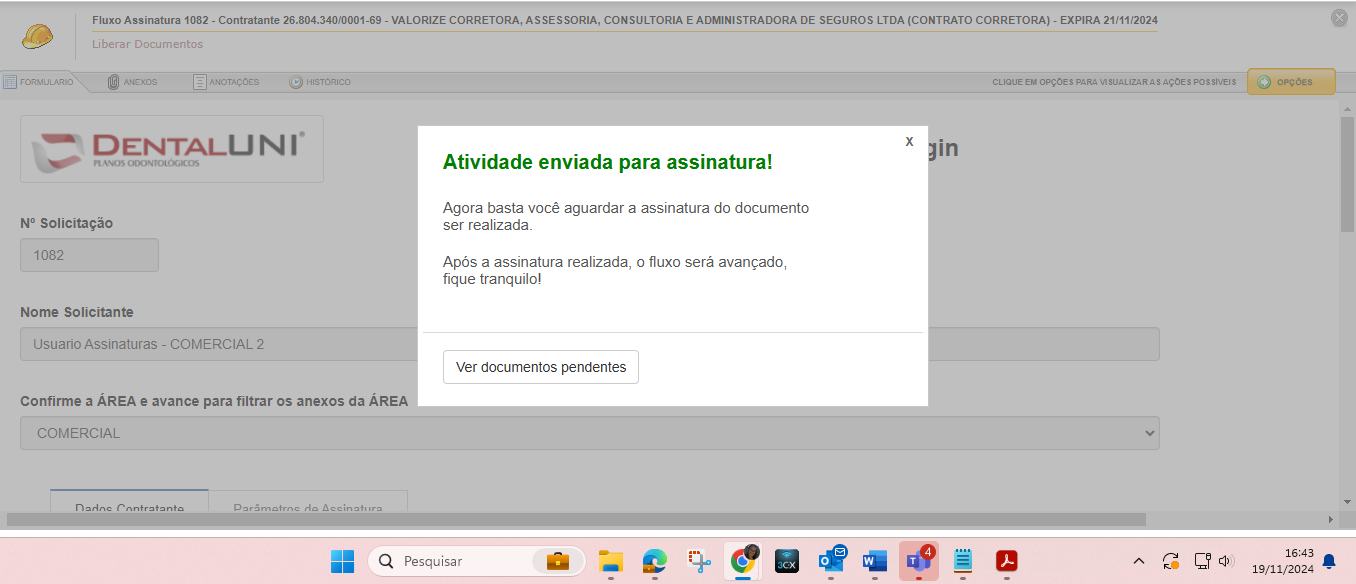Screen dimensions: 1356x584
Task: Switch to the Anotações tab
Action: 226,82
